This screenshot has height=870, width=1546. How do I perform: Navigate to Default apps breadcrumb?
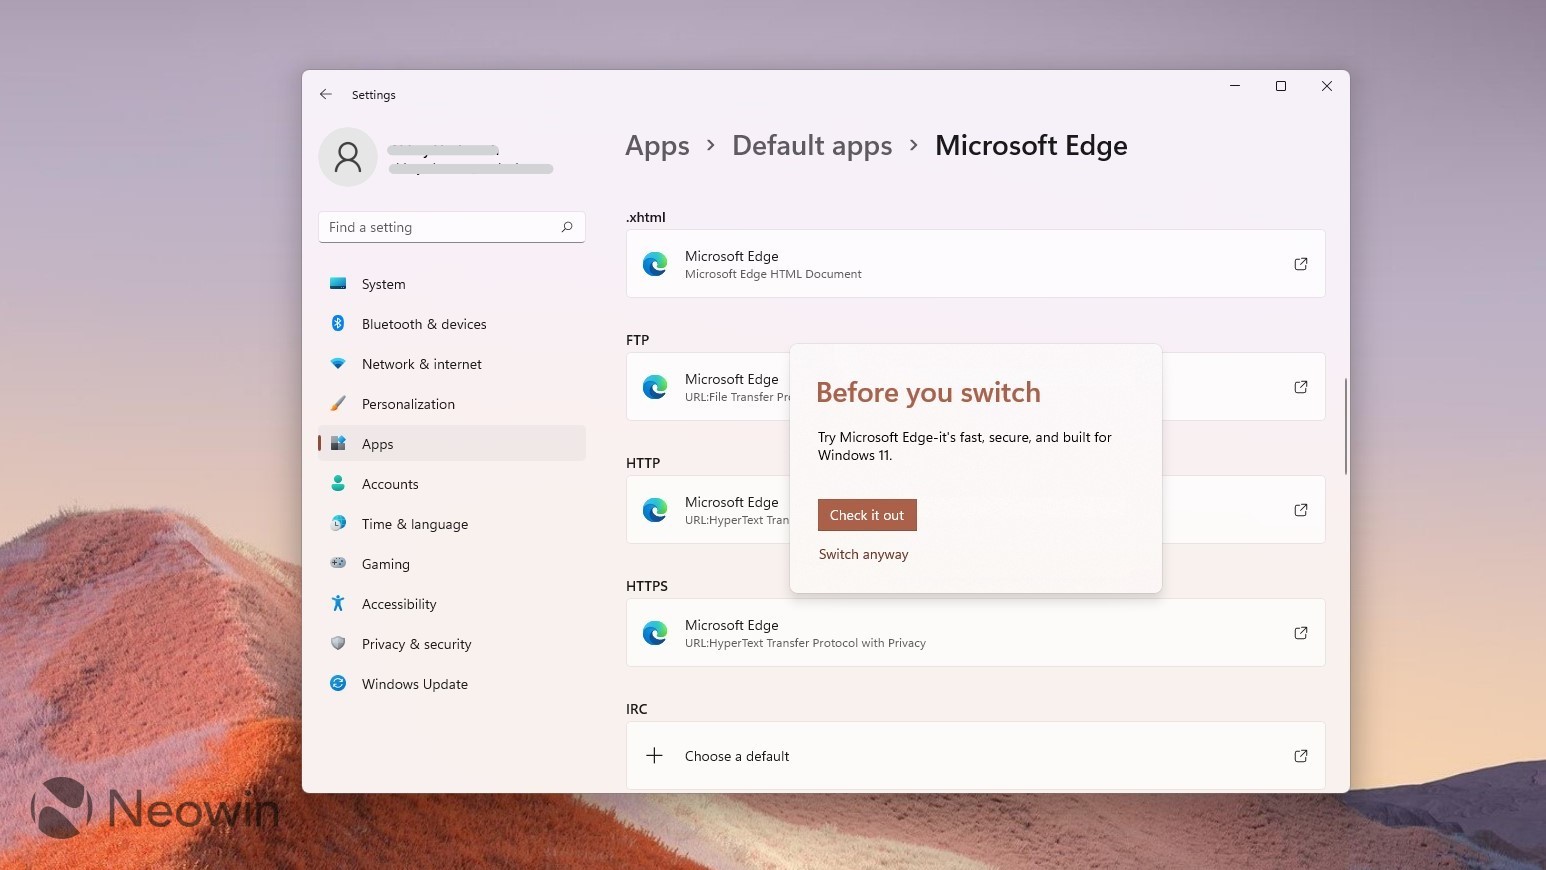click(x=812, y=146)
